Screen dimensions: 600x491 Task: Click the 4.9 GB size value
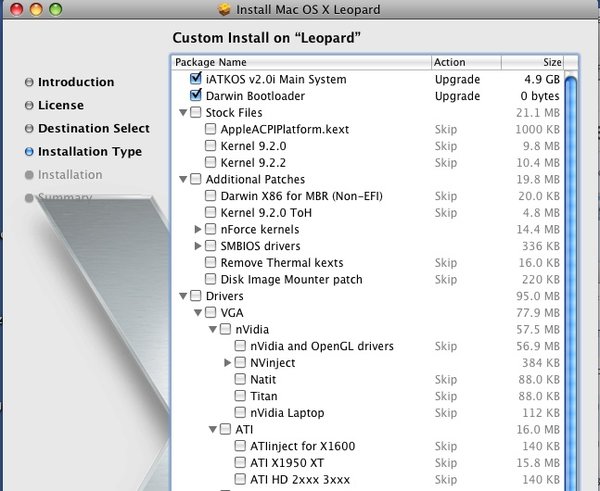coord(542,79)
